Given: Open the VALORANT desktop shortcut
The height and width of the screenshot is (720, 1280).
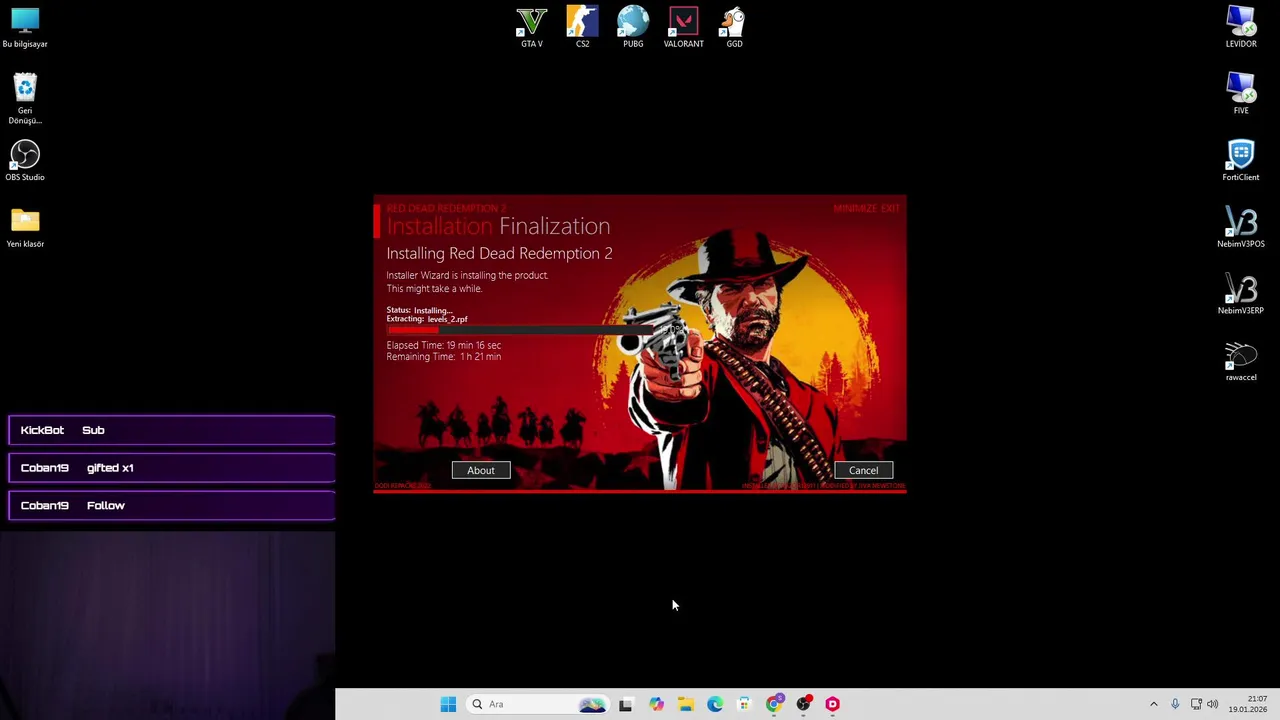Looking at the screenshot, I should pos(684,27).
